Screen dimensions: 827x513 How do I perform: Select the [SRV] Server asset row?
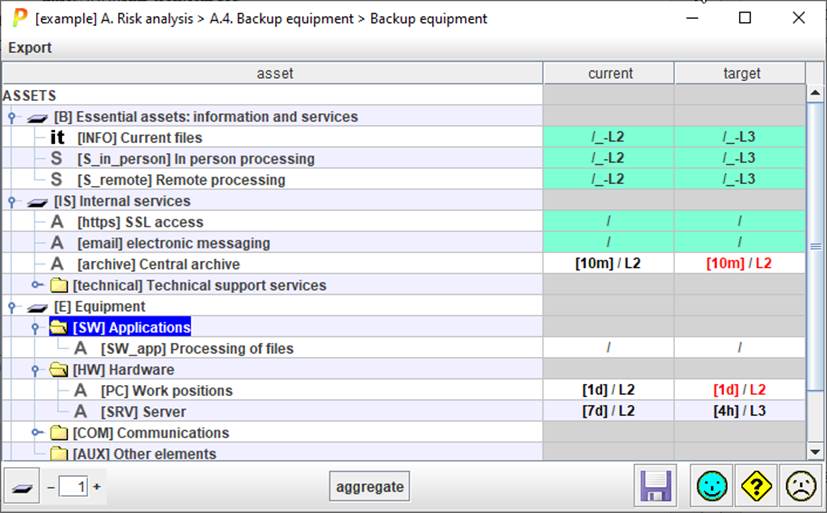143,412
